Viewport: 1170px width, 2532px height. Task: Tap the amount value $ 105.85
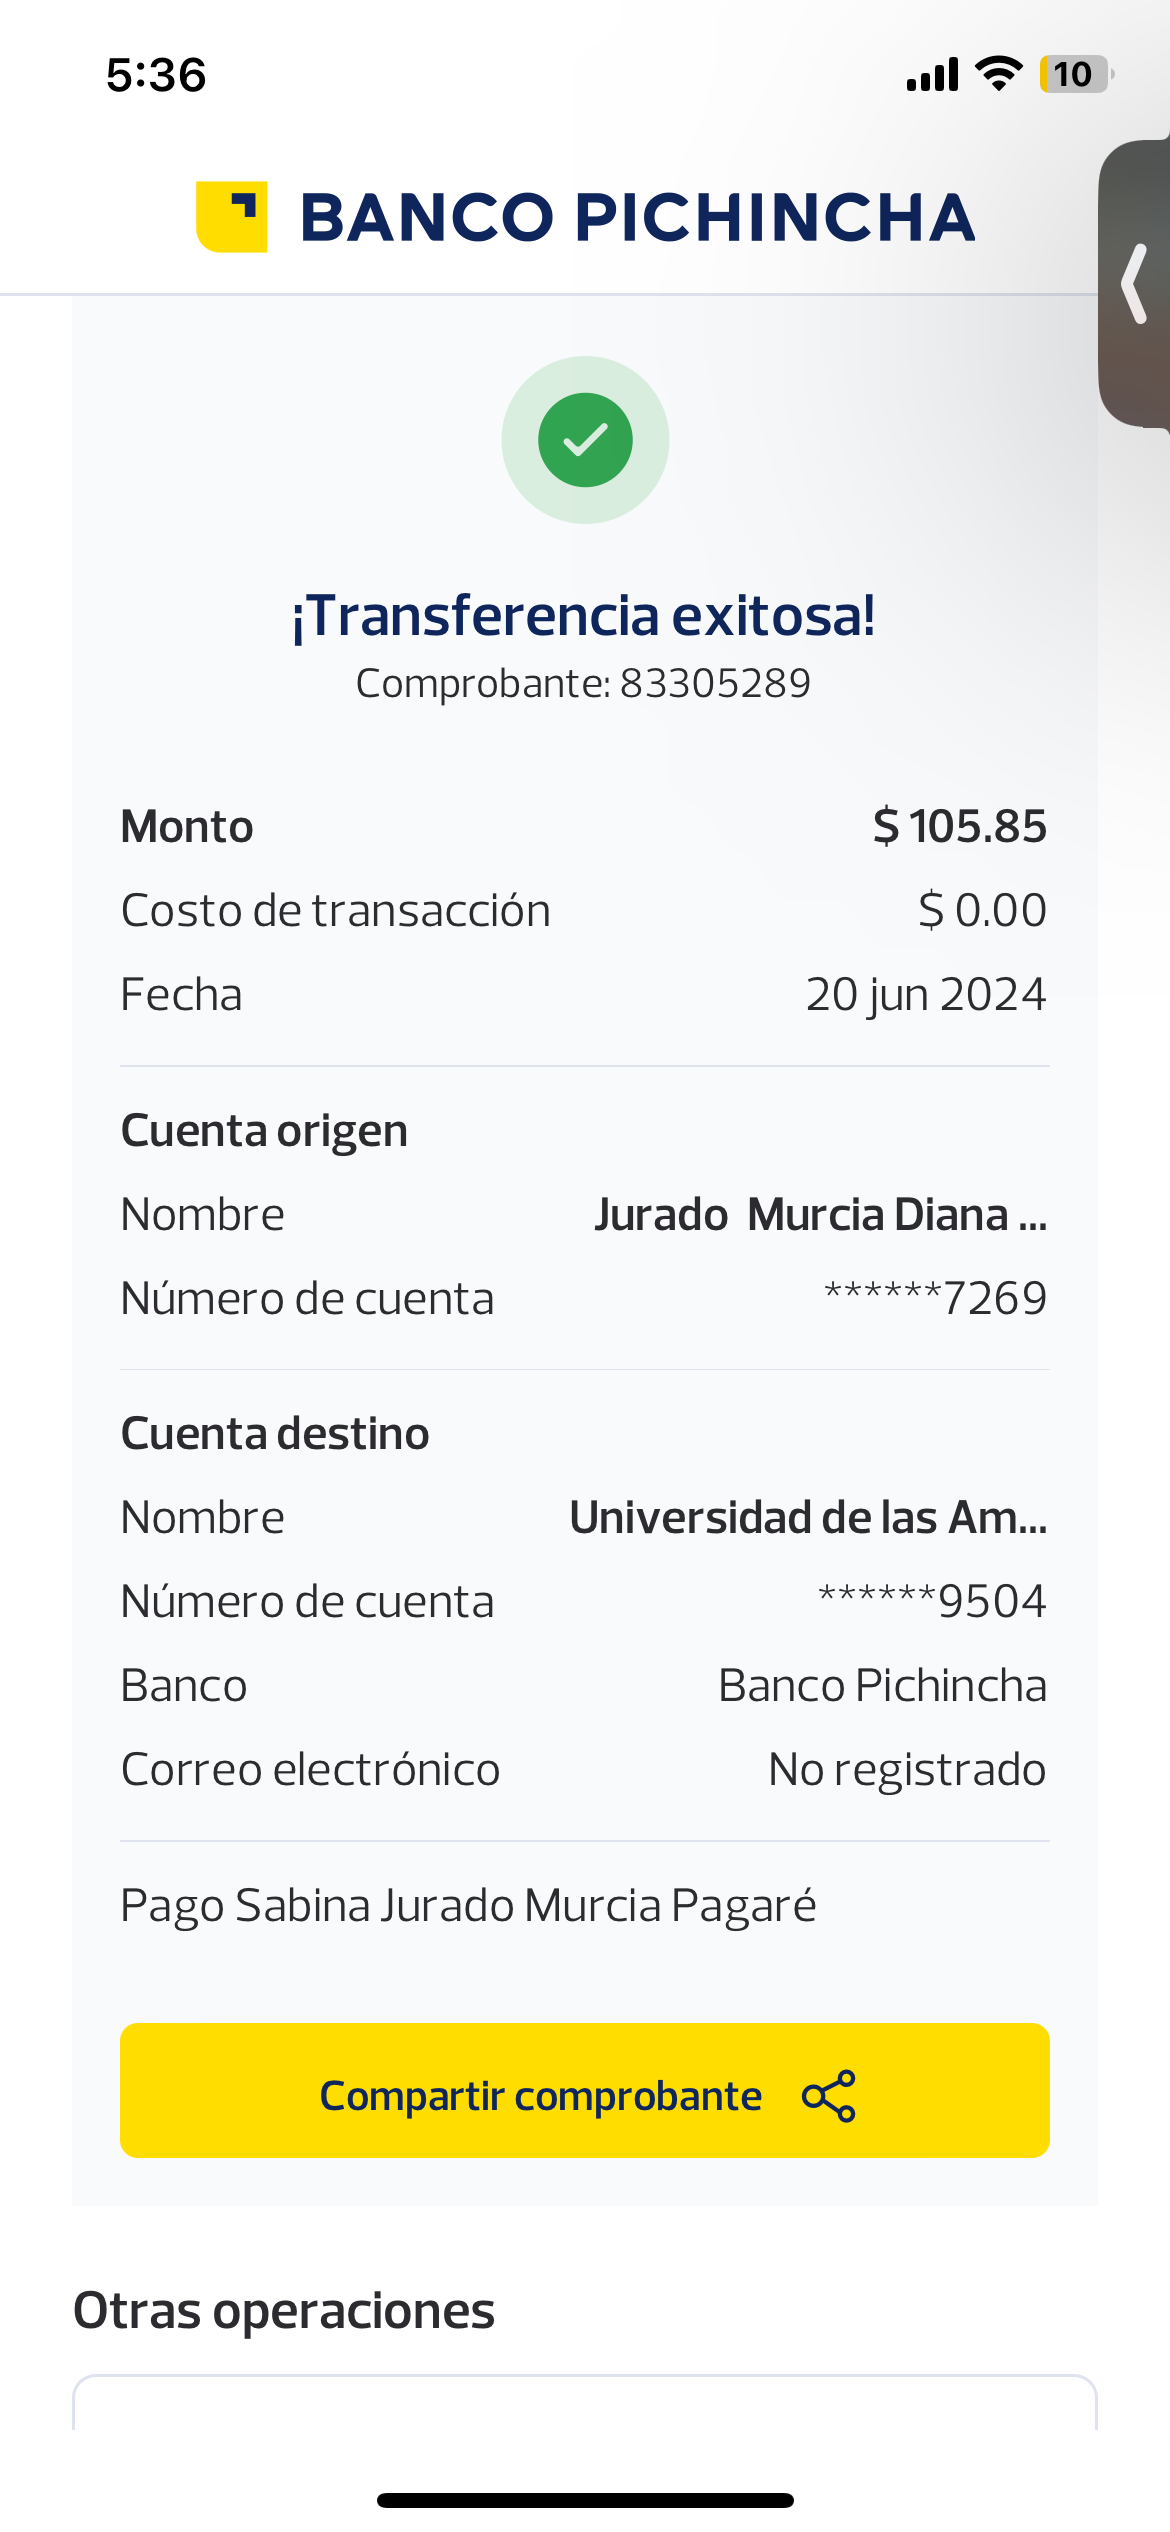coord(959,827)
